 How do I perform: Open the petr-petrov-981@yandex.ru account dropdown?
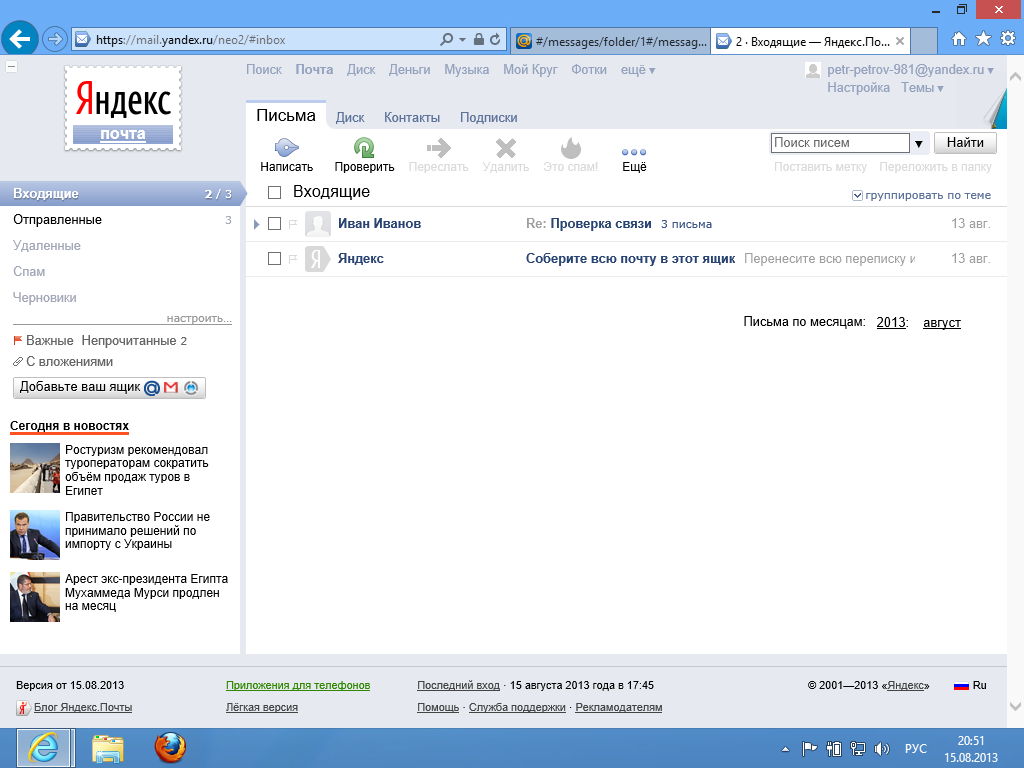910,70
